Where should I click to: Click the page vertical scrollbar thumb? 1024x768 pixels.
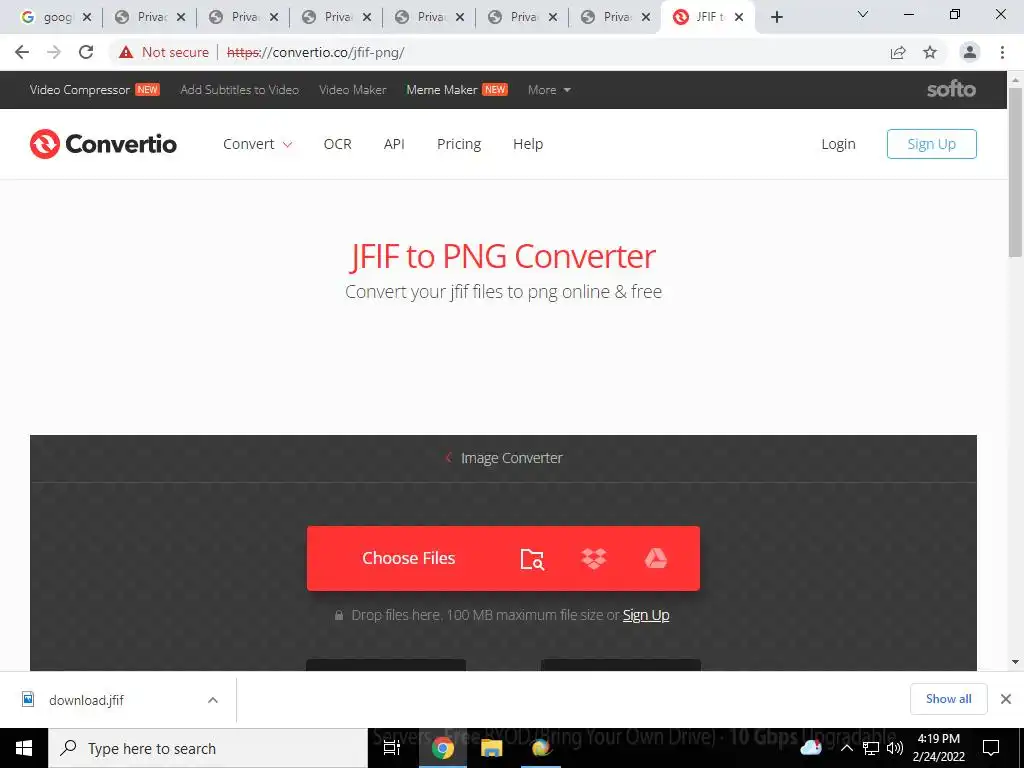click(1016, 173)
